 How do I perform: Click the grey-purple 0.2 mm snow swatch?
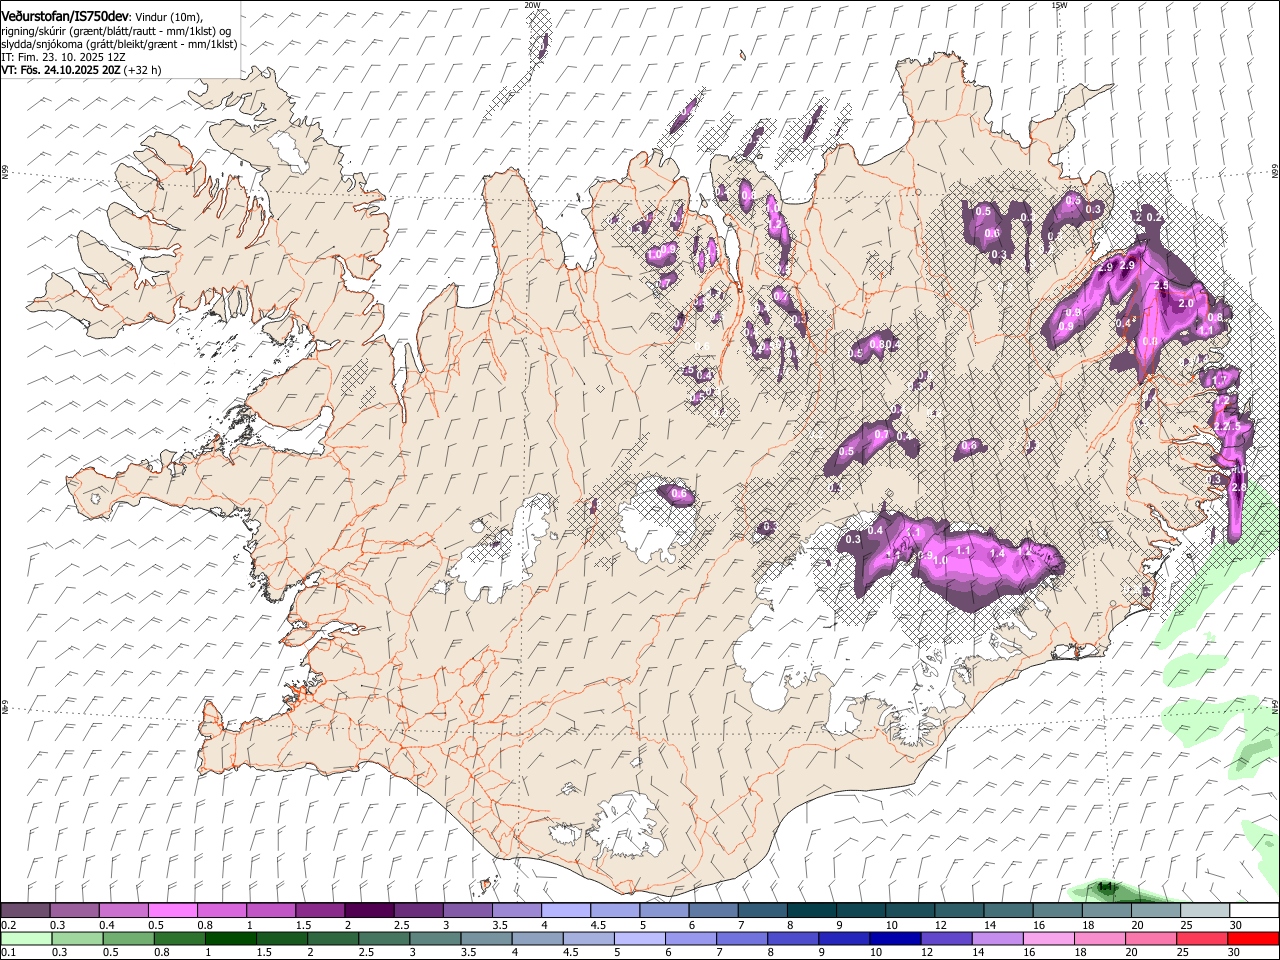25,910
